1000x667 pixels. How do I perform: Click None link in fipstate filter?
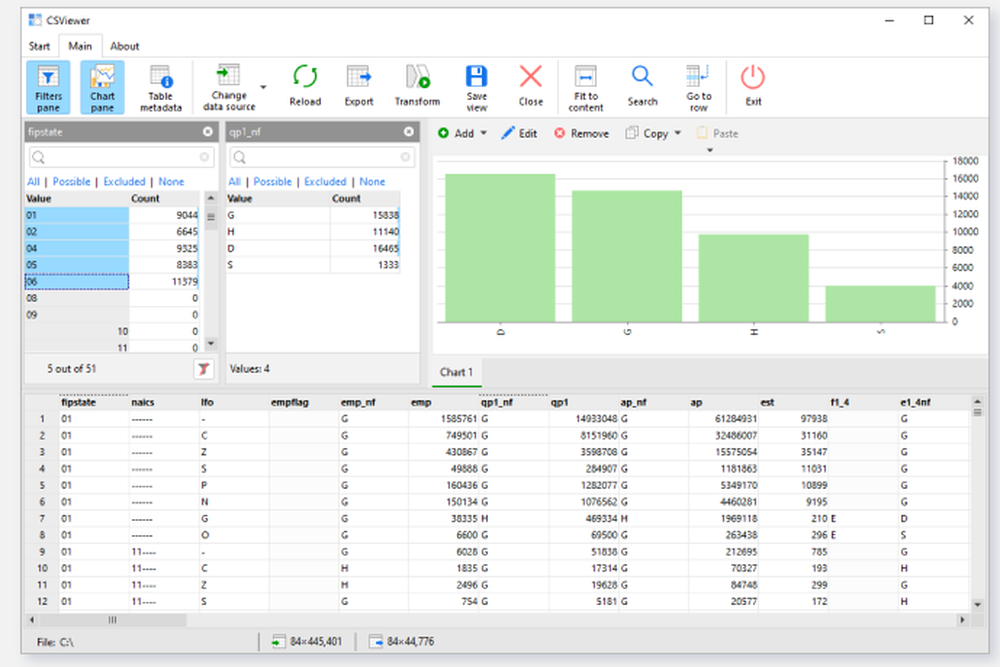coord(171,182)
